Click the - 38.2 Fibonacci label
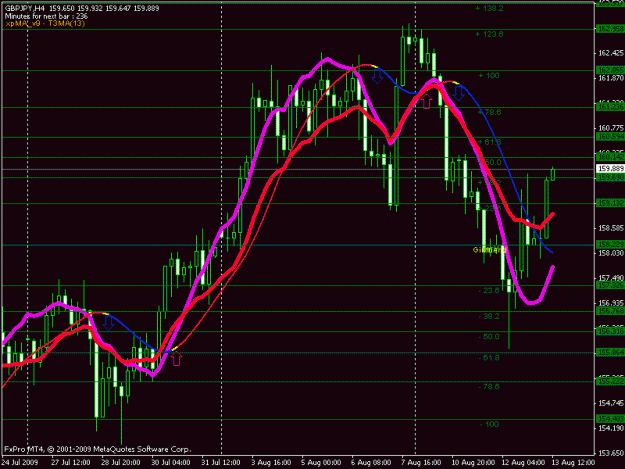 click(489, 316)
